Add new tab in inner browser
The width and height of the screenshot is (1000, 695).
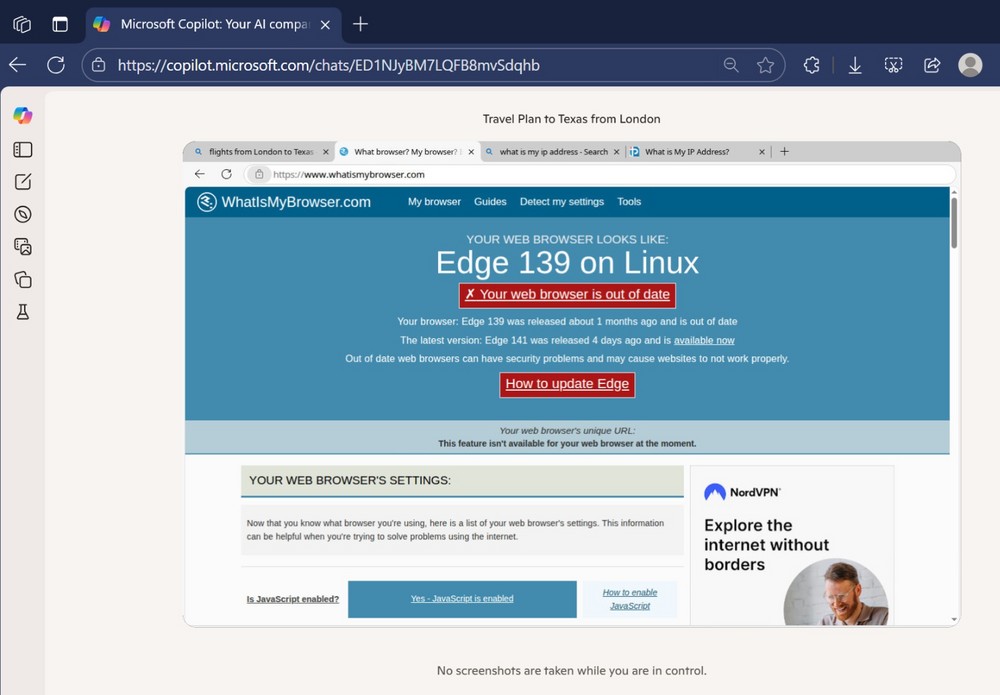pyautogui.click(x=784, y=152)
